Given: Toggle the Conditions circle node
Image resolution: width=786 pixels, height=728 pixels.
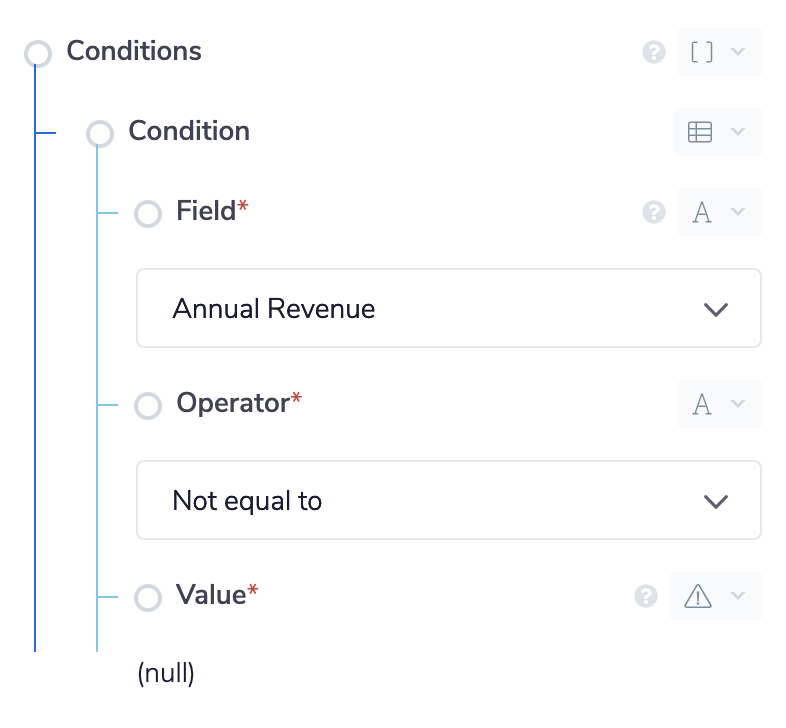Looking at the screenshot, I should point(38,54).
